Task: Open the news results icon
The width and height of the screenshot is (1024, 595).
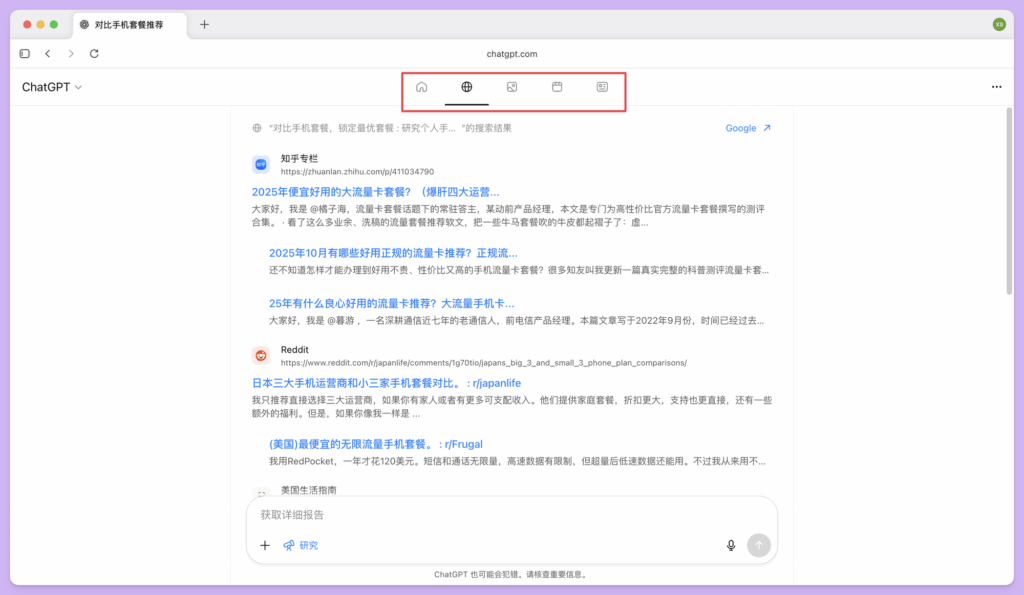Action: 601,88
